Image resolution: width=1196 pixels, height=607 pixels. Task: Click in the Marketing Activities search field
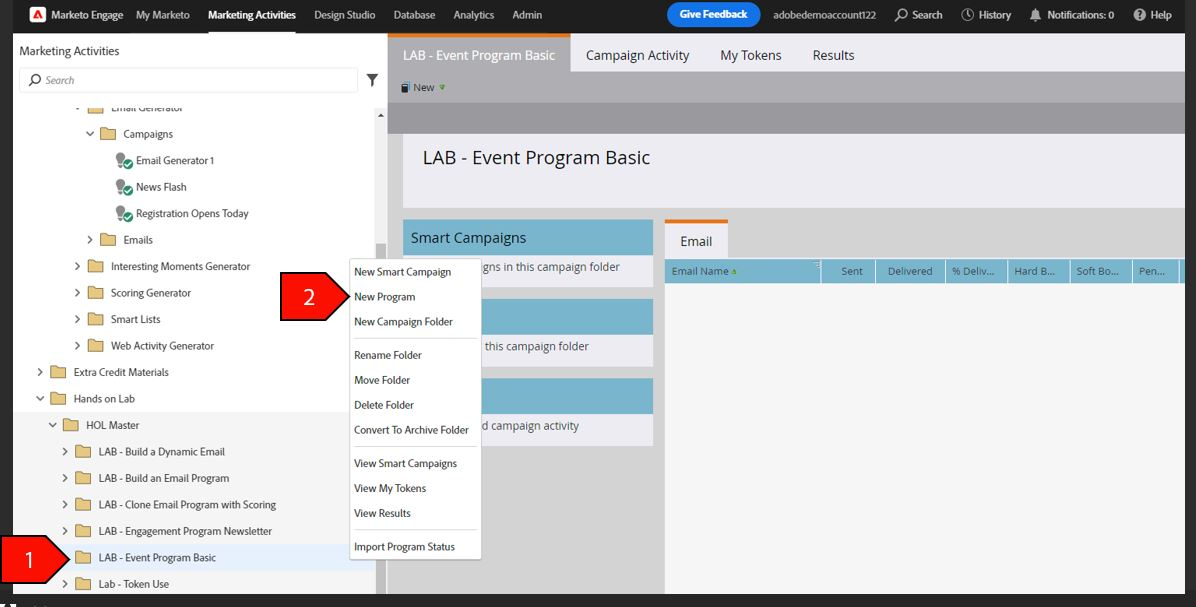click(188, 80)
